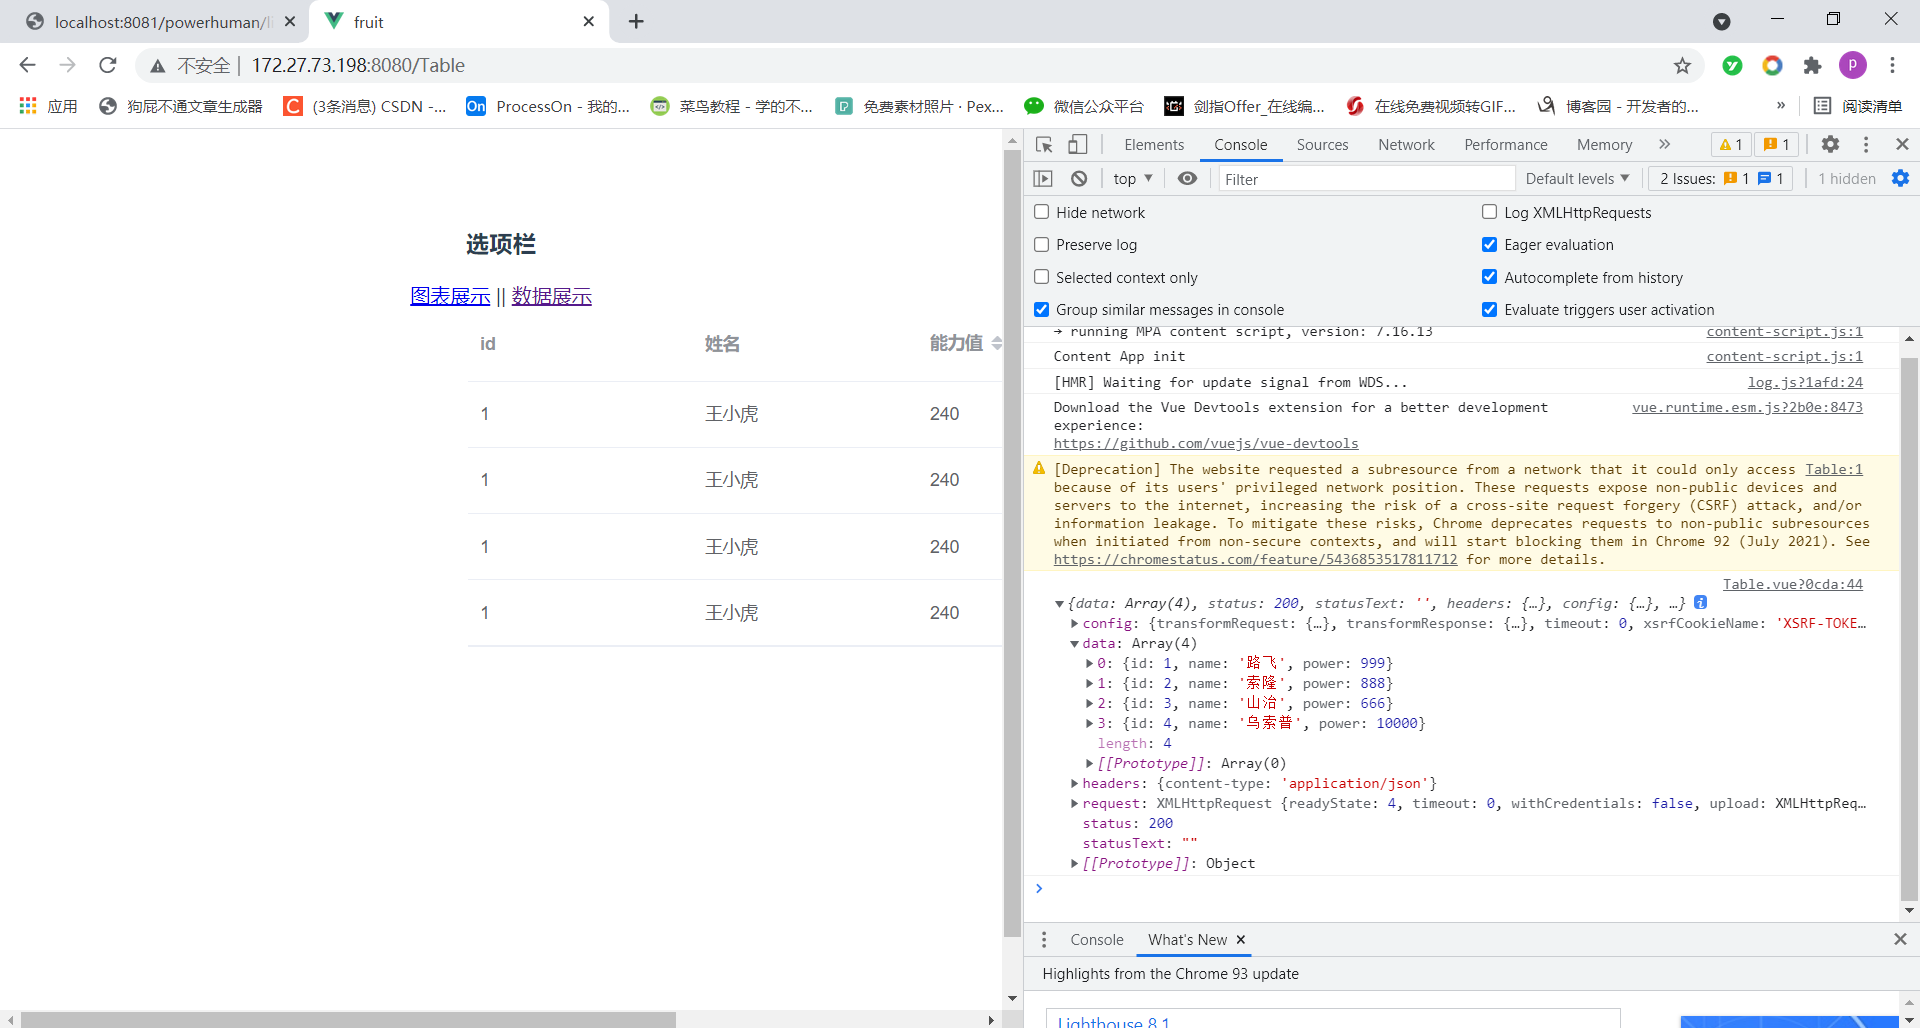Switch to the Sources tab

[x=1322, y=144]
